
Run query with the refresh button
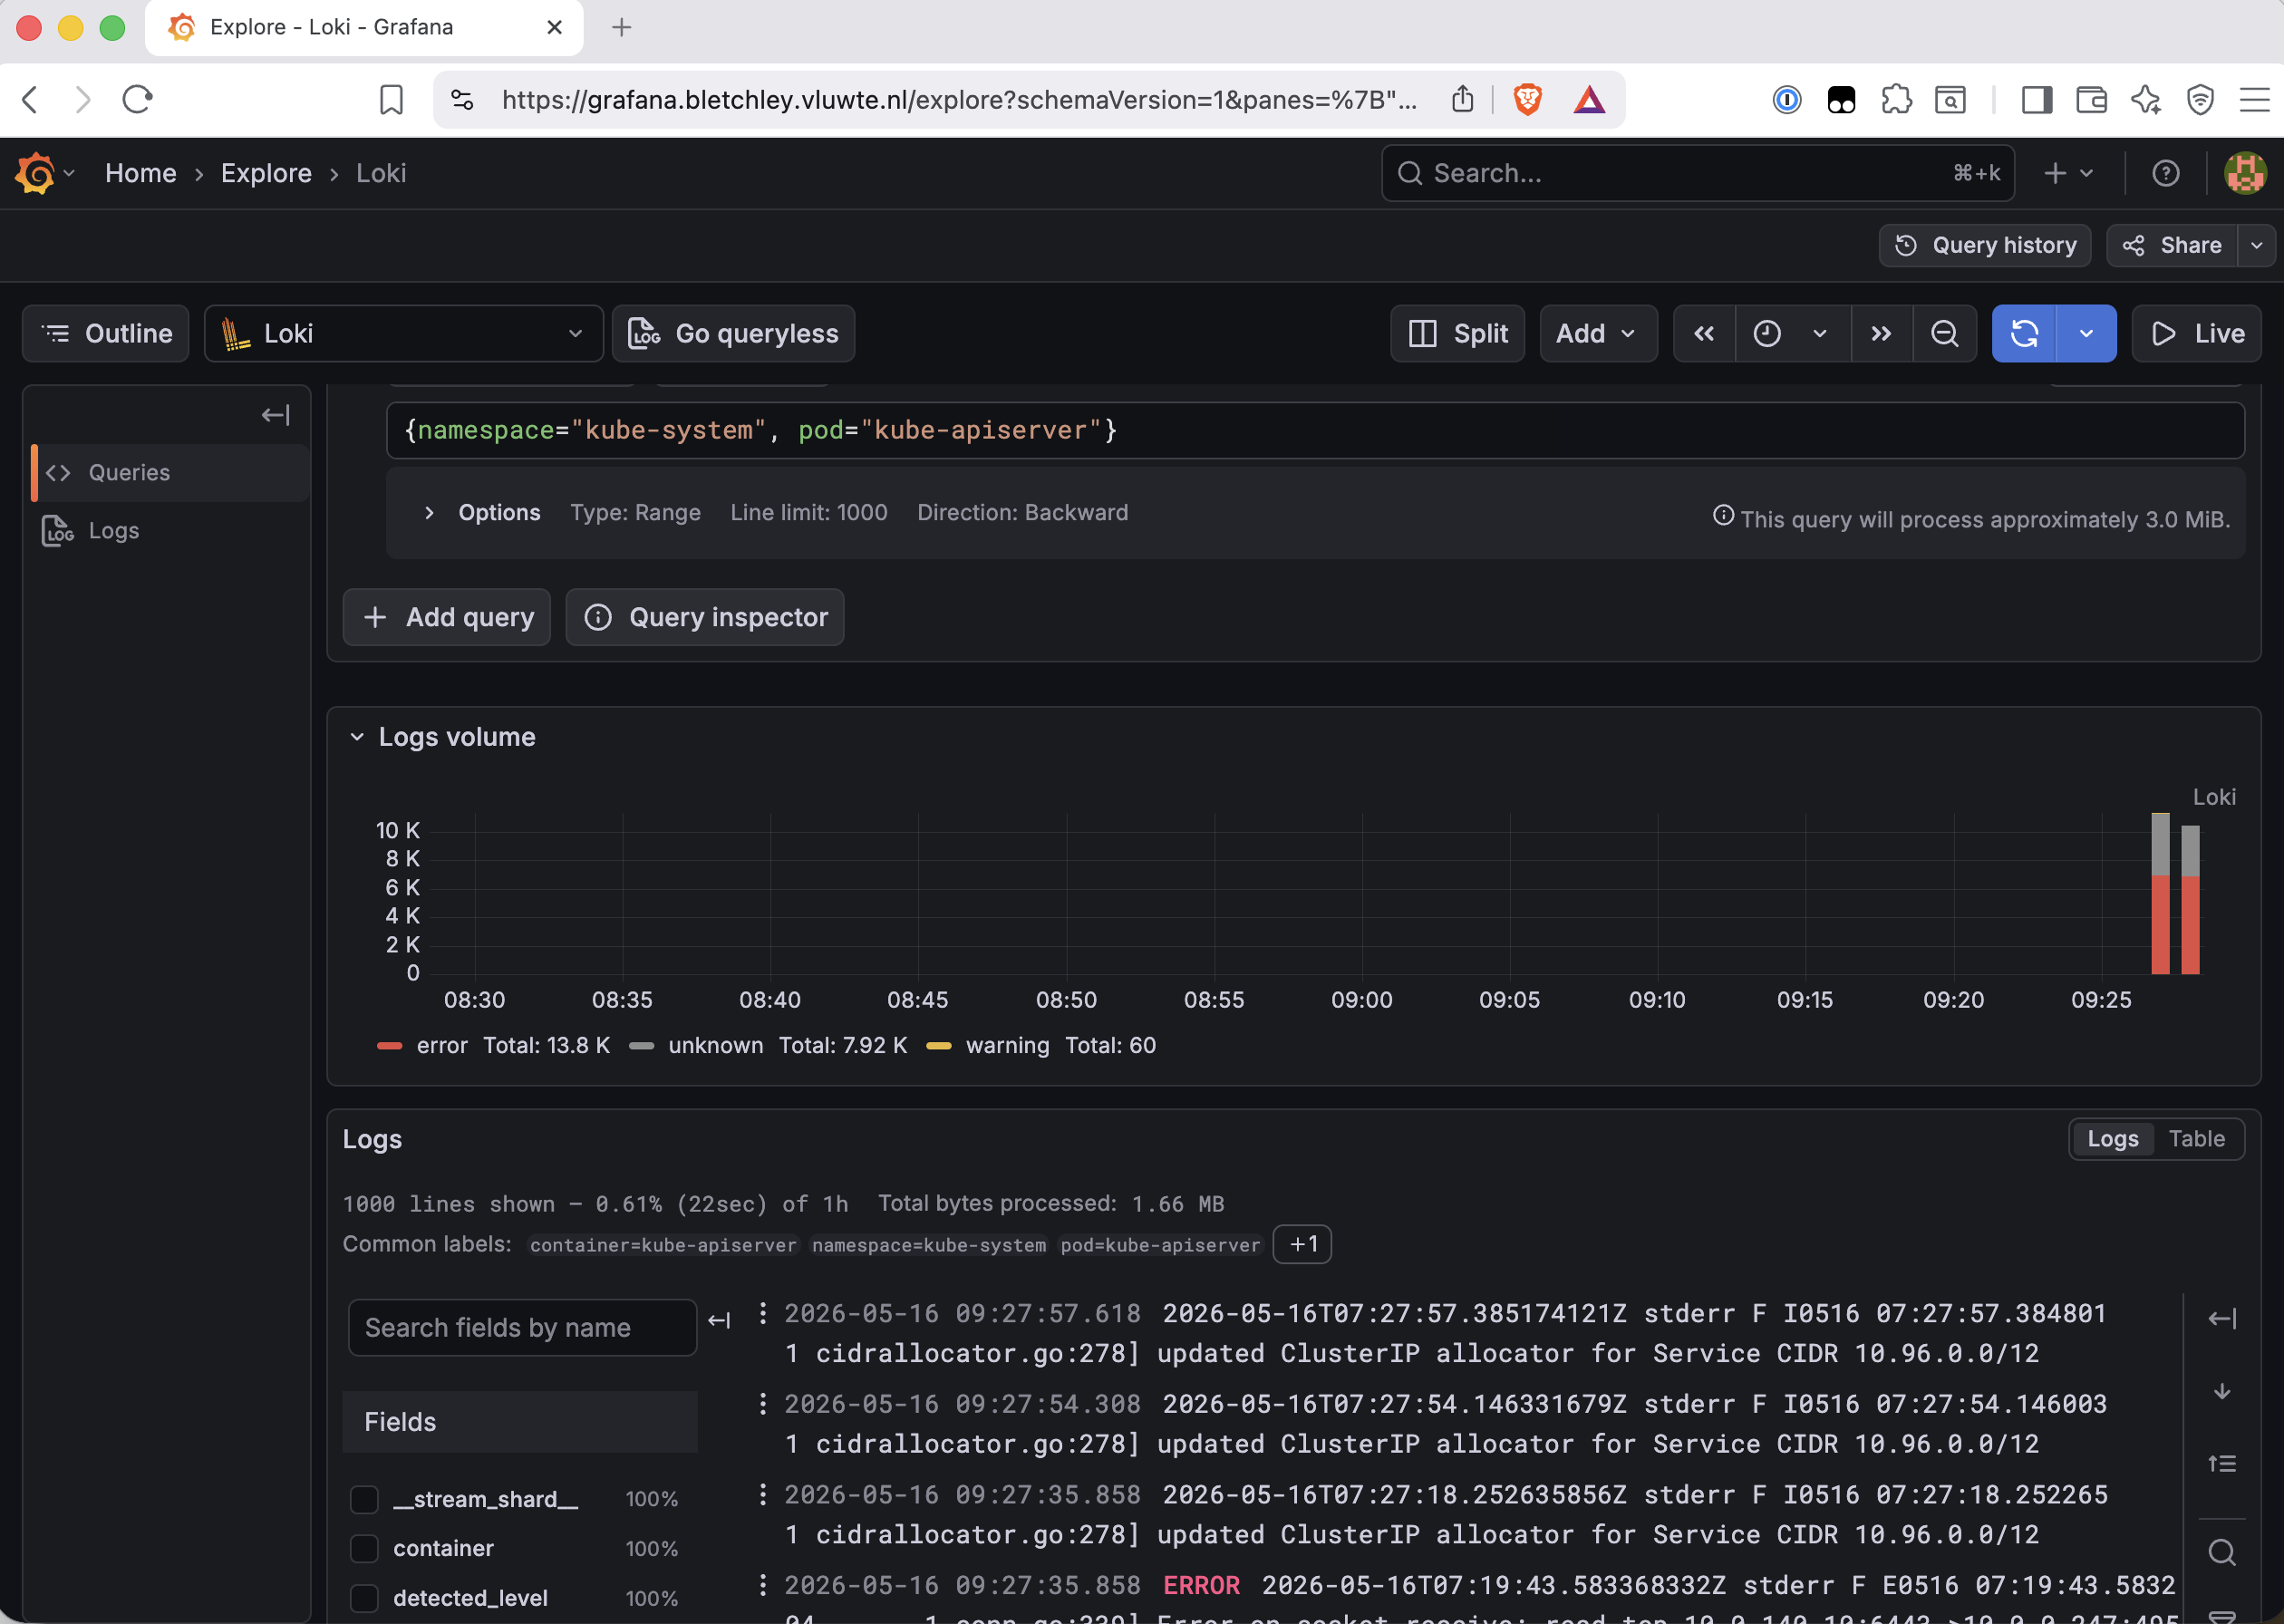(2024, 333)
